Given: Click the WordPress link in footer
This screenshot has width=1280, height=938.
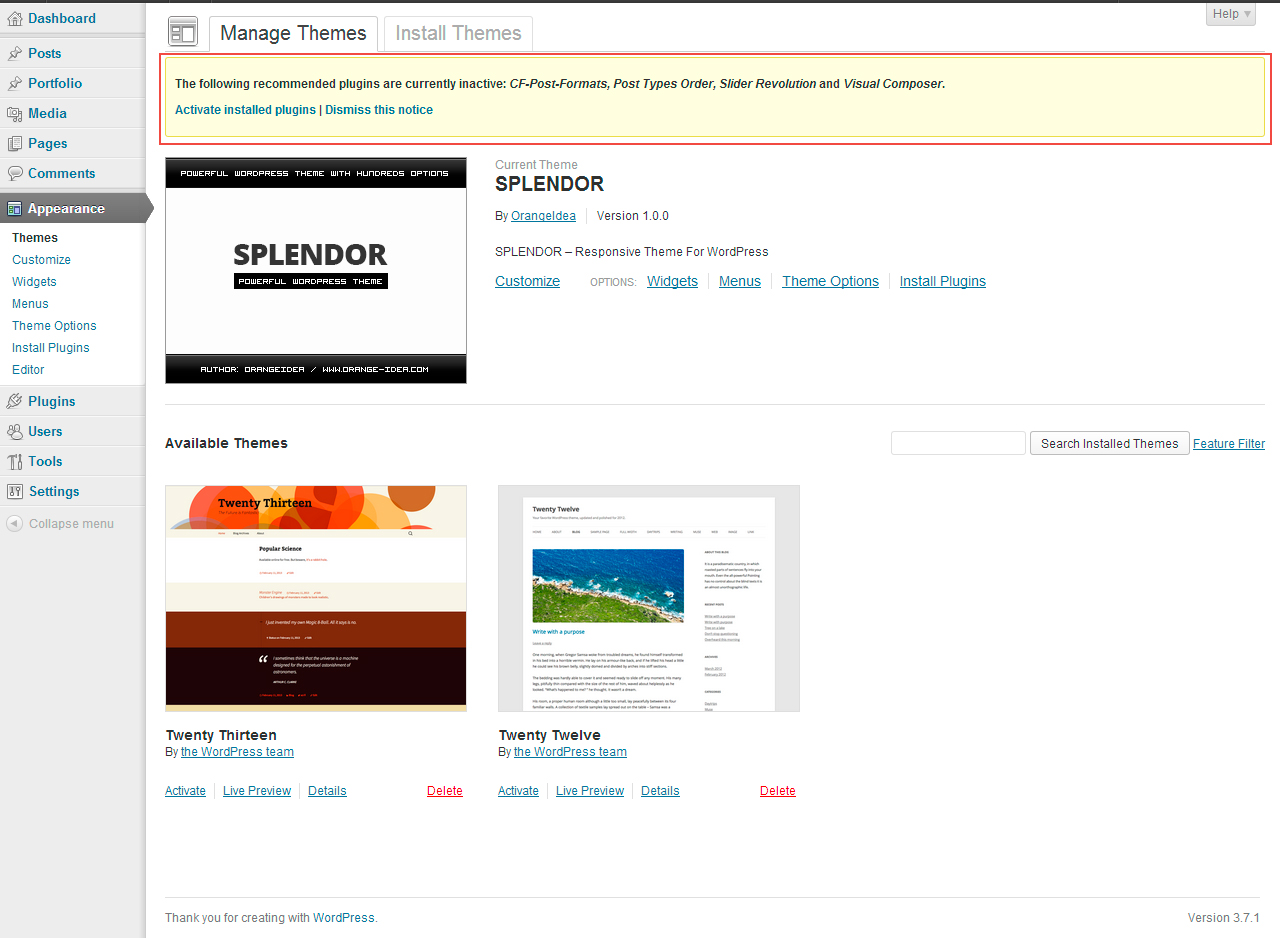Looking at the screenshot, I should (x=343, y=918).
